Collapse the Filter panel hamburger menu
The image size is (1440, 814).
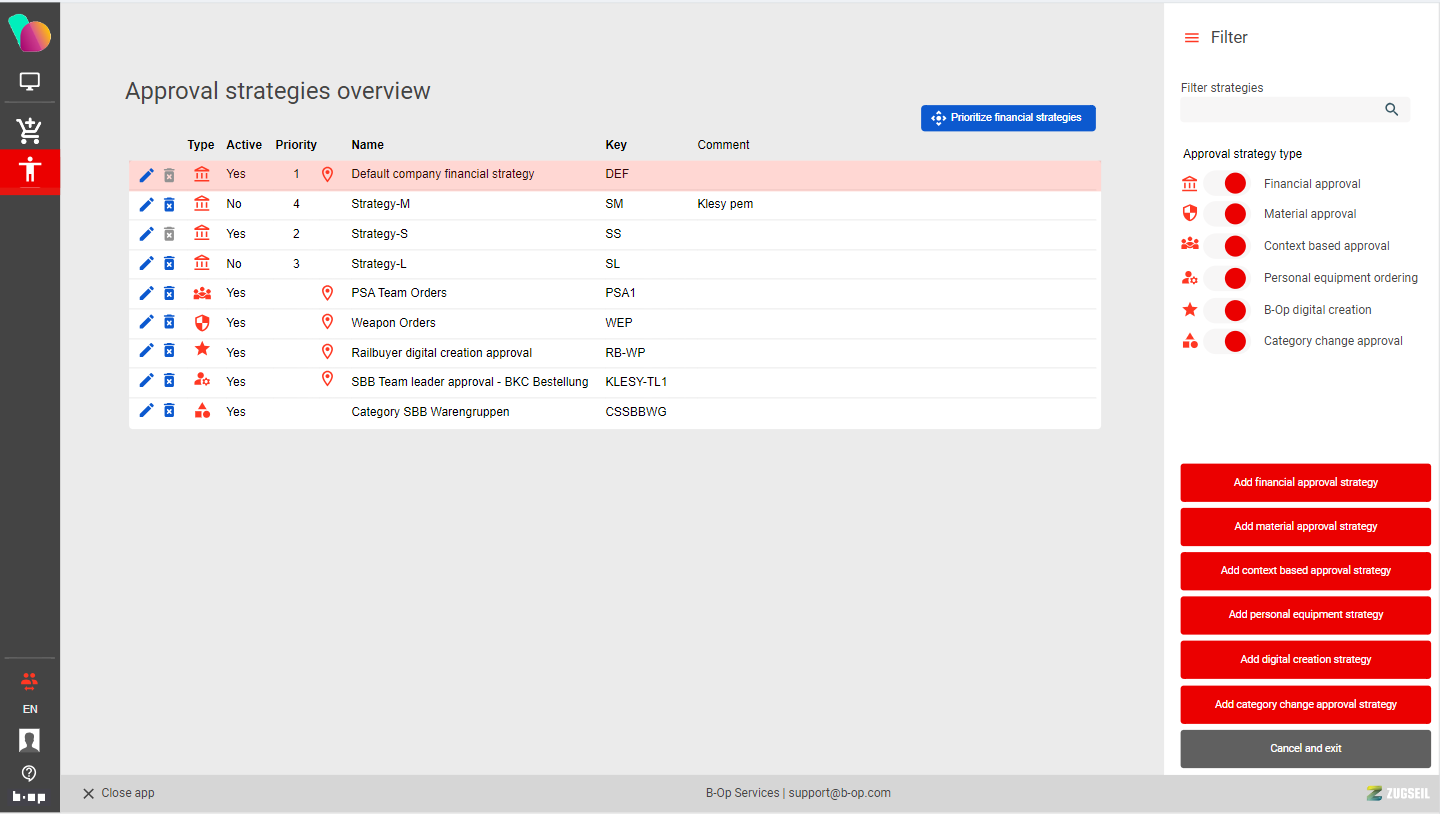1191,38
